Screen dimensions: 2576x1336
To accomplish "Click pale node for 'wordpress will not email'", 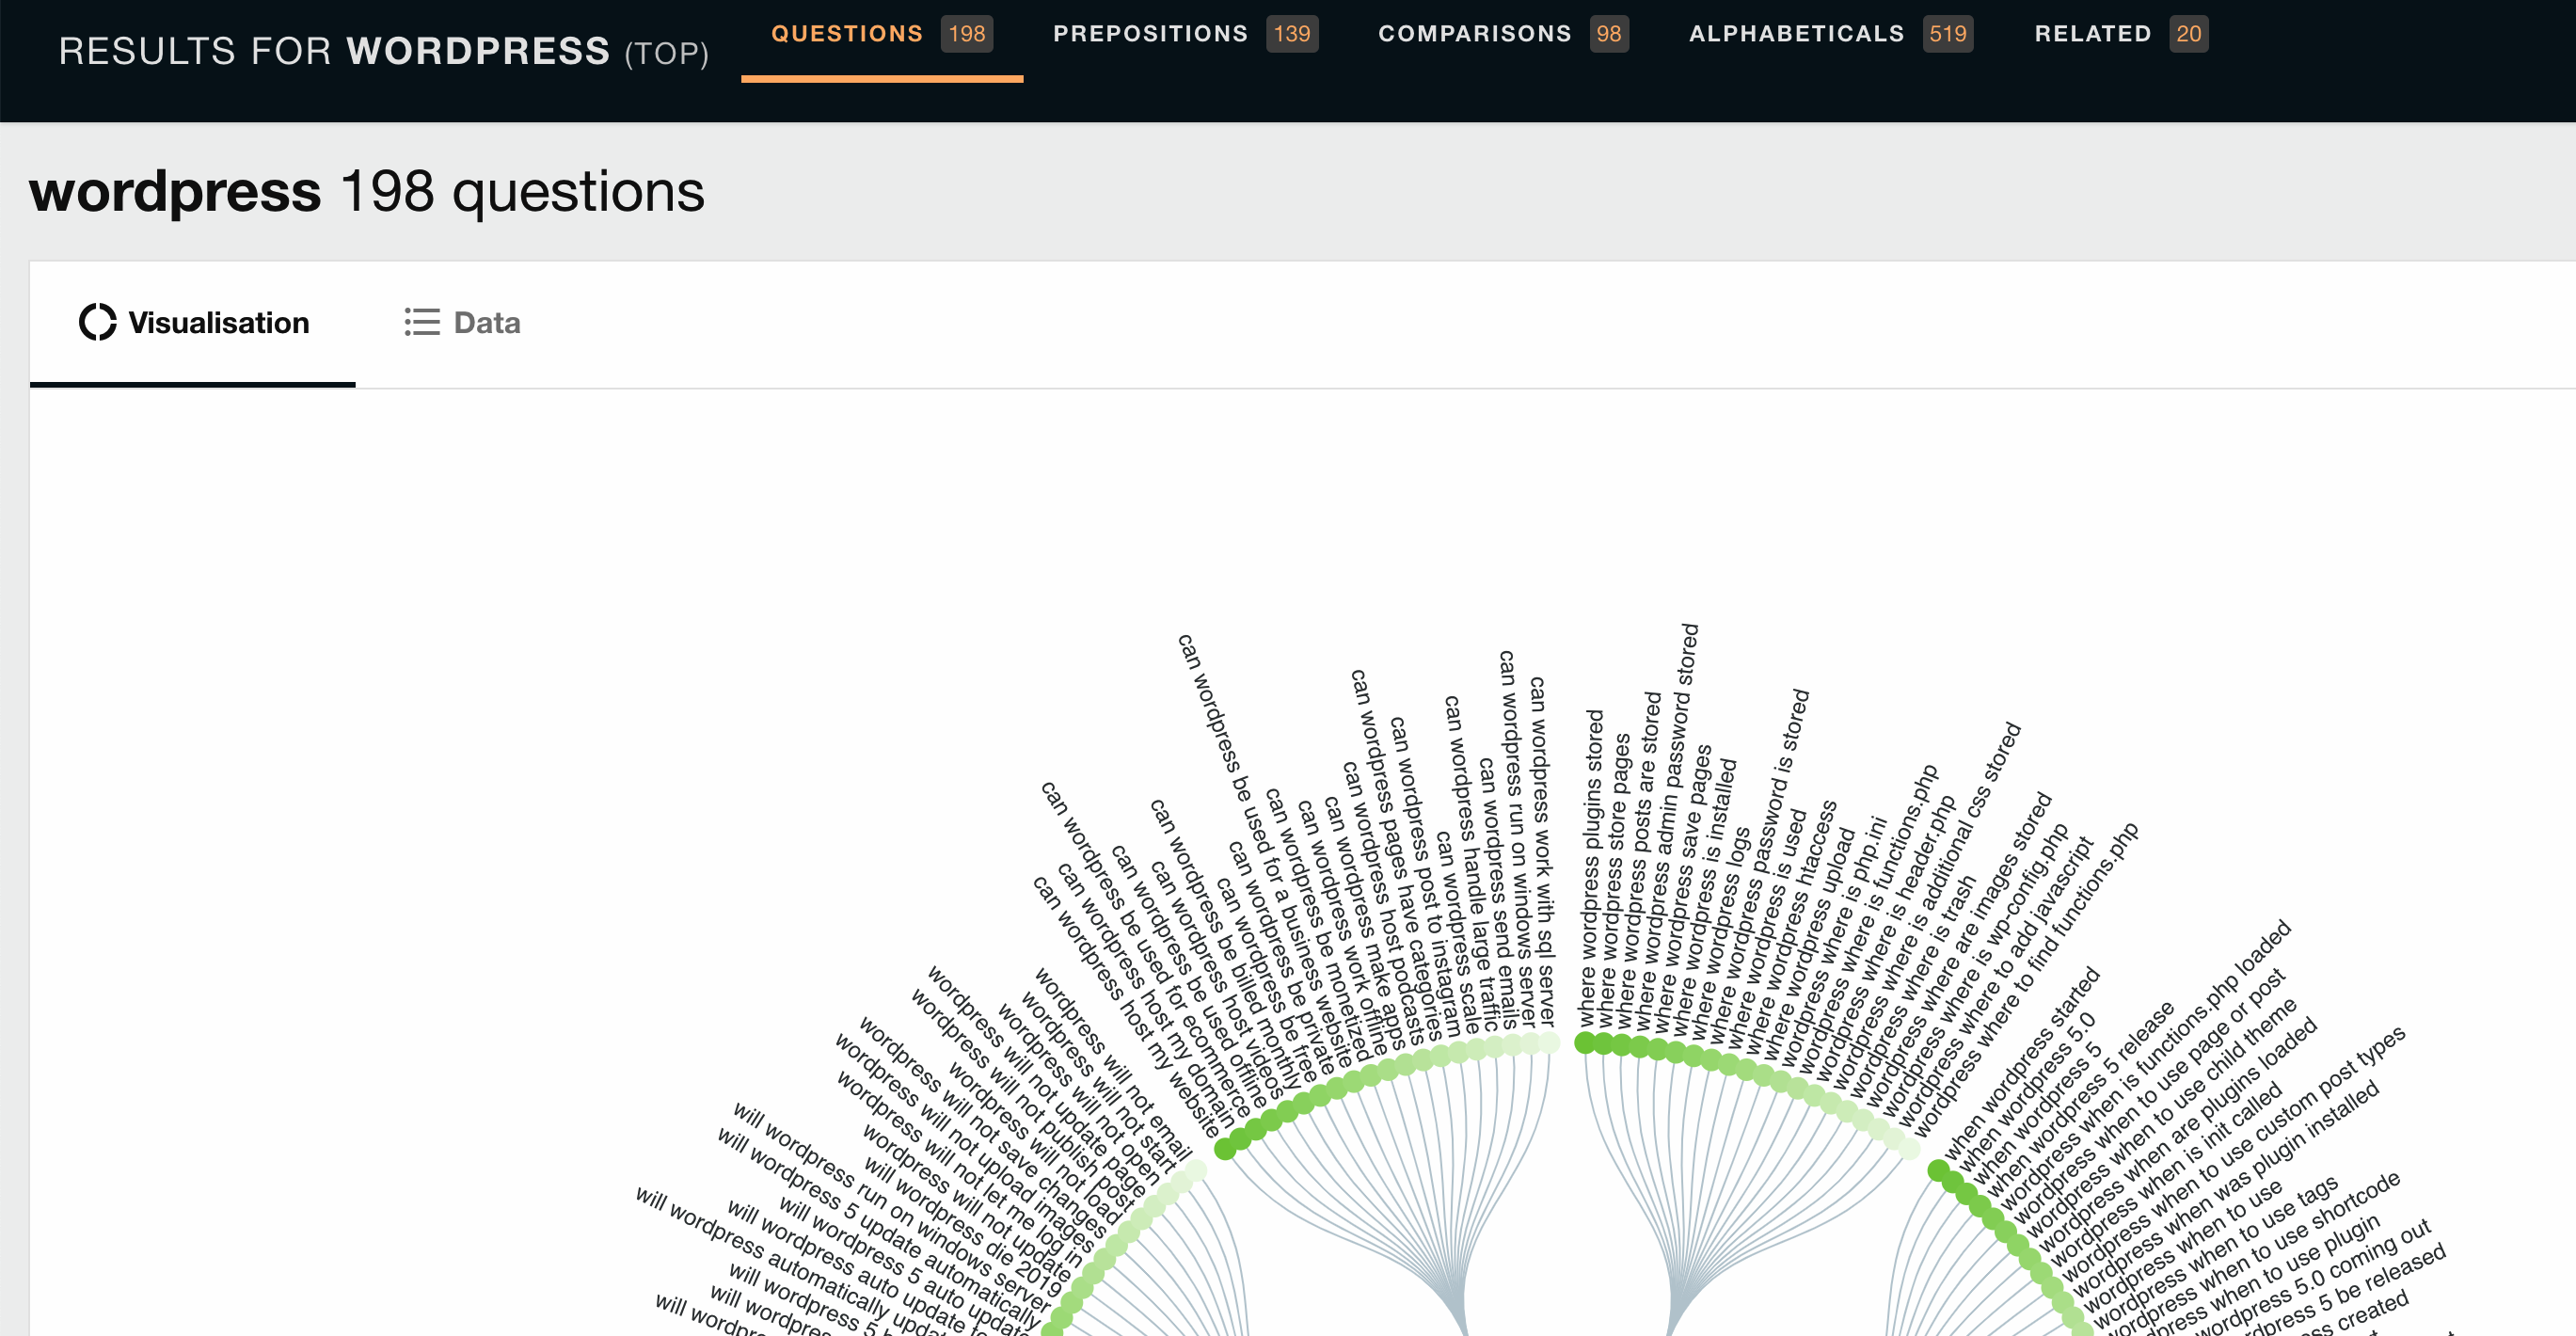I will (x=1196, y=1170).
